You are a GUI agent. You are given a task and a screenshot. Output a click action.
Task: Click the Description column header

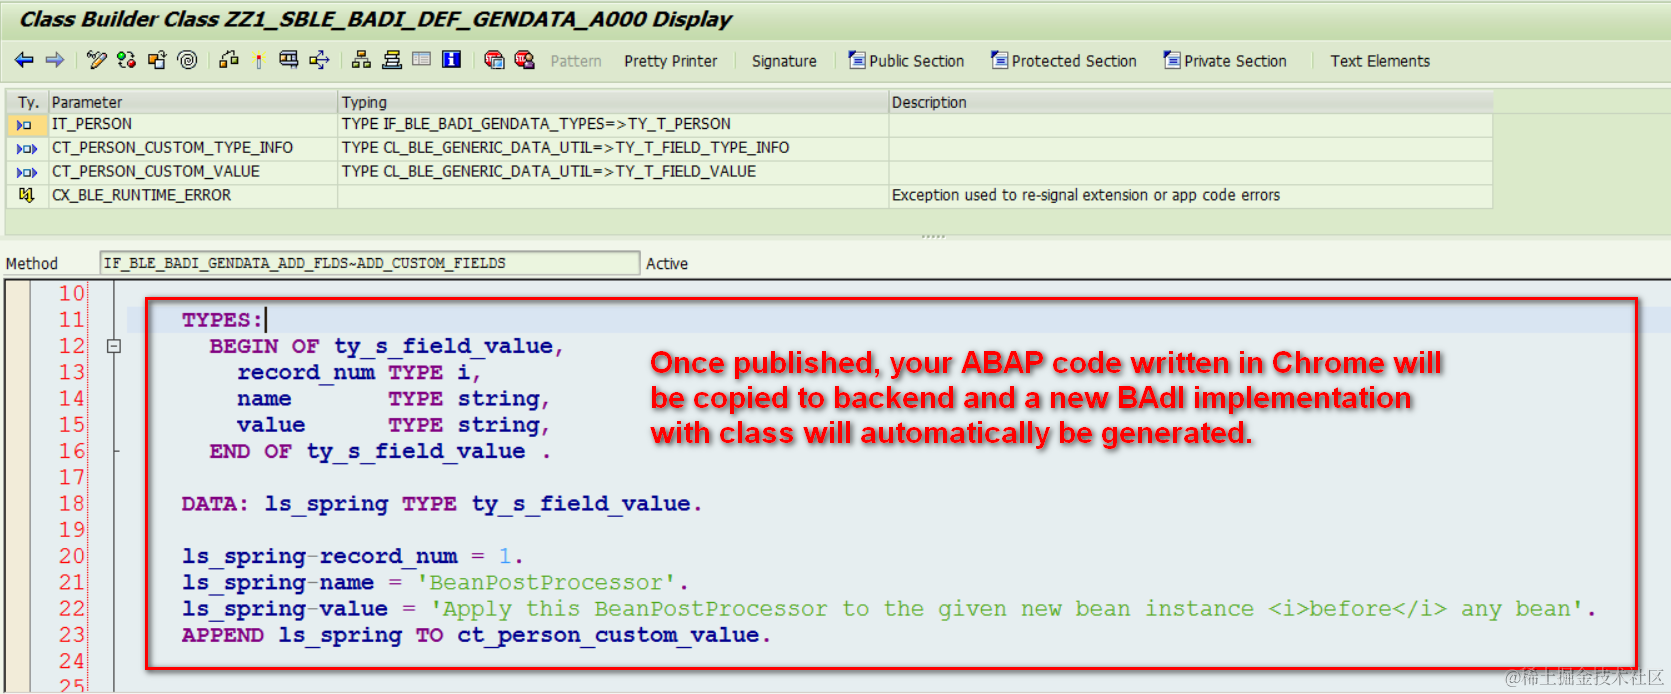point(1191,102)
